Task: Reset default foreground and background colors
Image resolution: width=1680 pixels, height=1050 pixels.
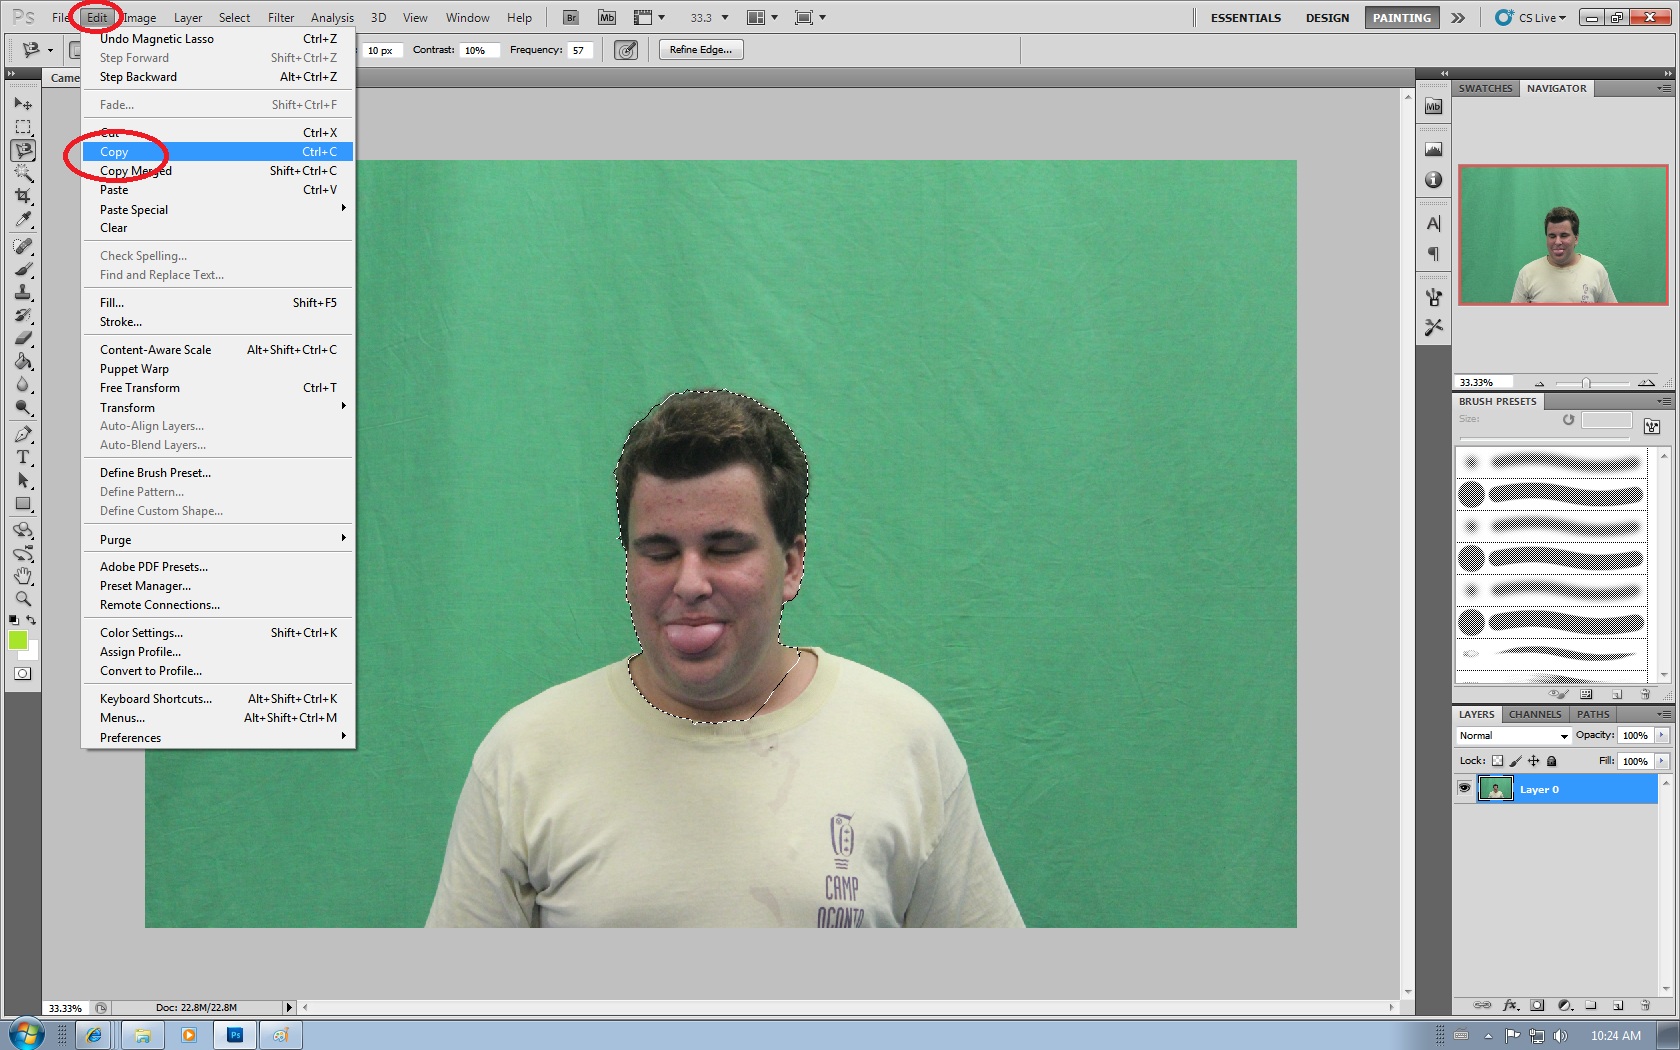Action: [13, 620]
